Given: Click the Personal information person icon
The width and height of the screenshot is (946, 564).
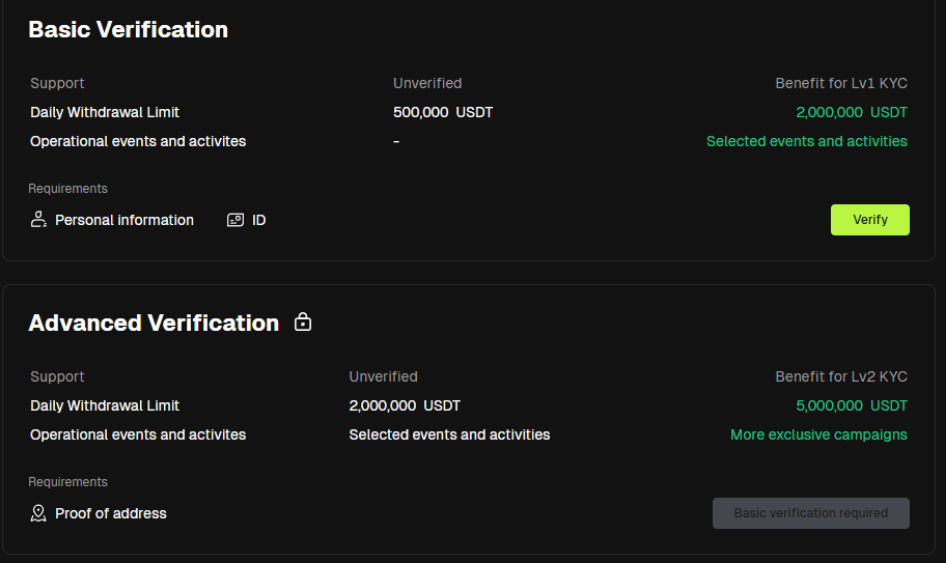Looking at the screenshot, I should tap(39, 220).
